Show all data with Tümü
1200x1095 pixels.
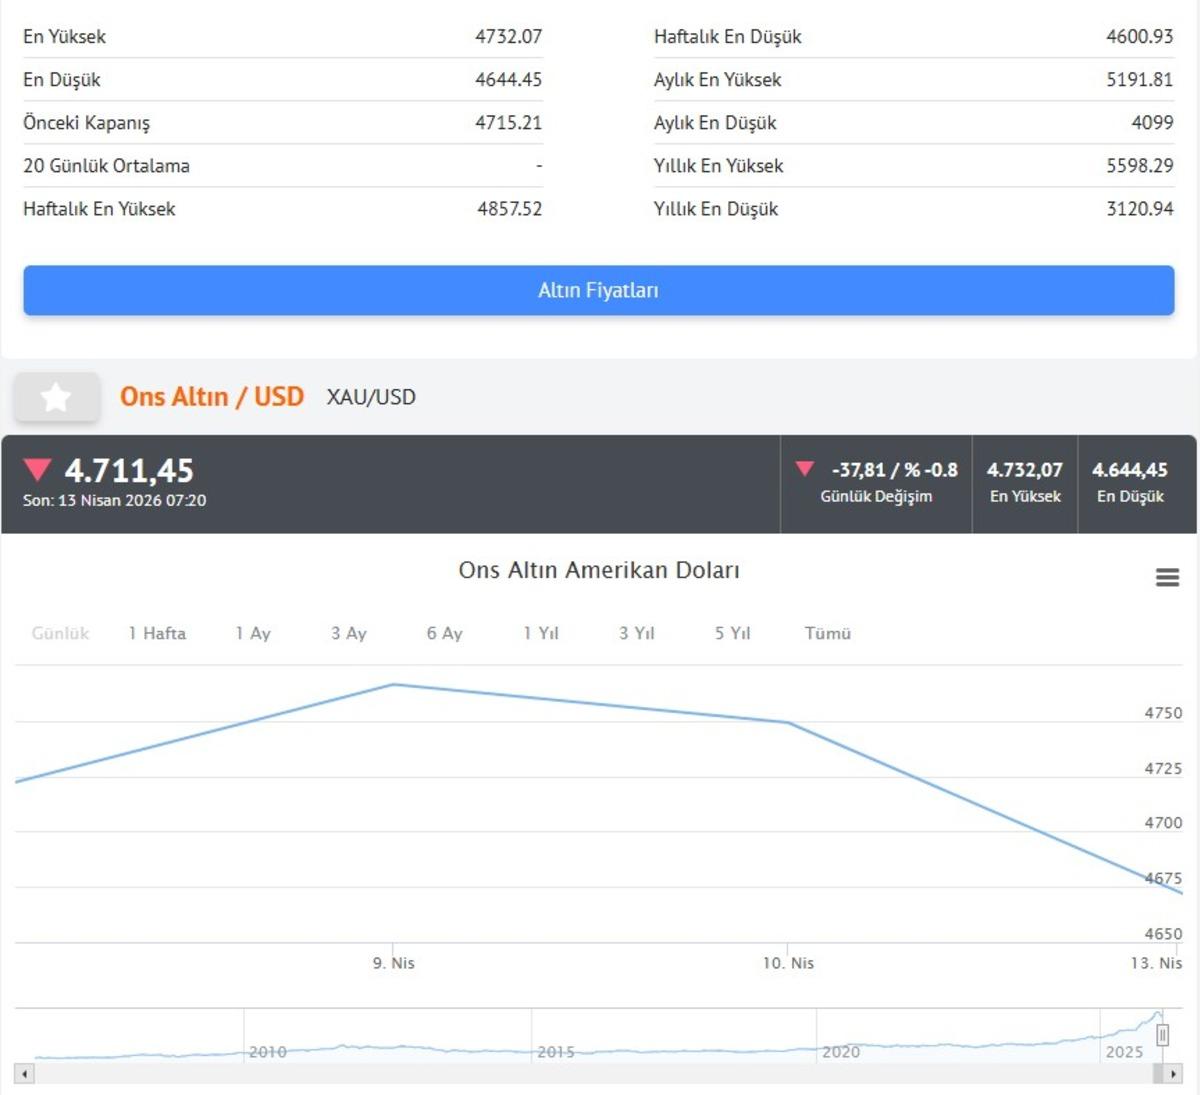pyautogui.click(x=827, y=633)
